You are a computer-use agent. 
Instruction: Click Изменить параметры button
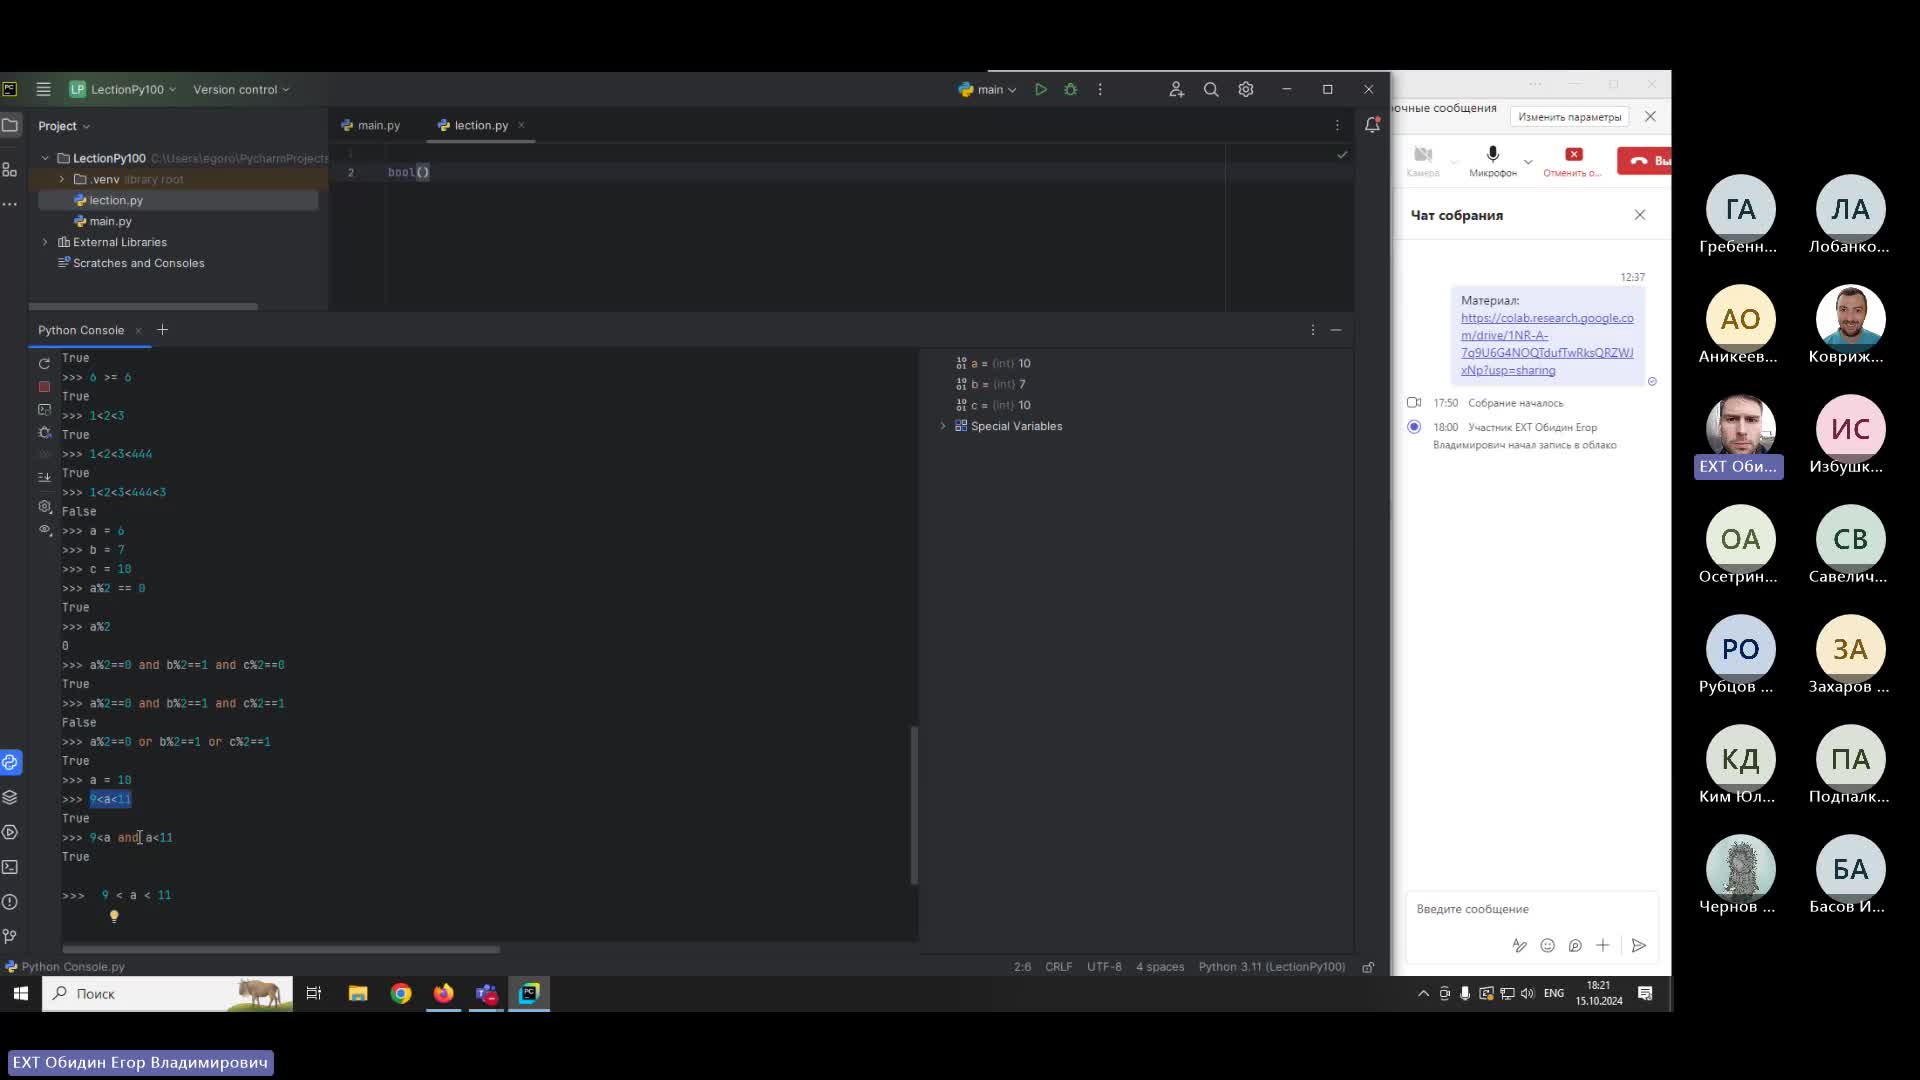pos(1569,117)
